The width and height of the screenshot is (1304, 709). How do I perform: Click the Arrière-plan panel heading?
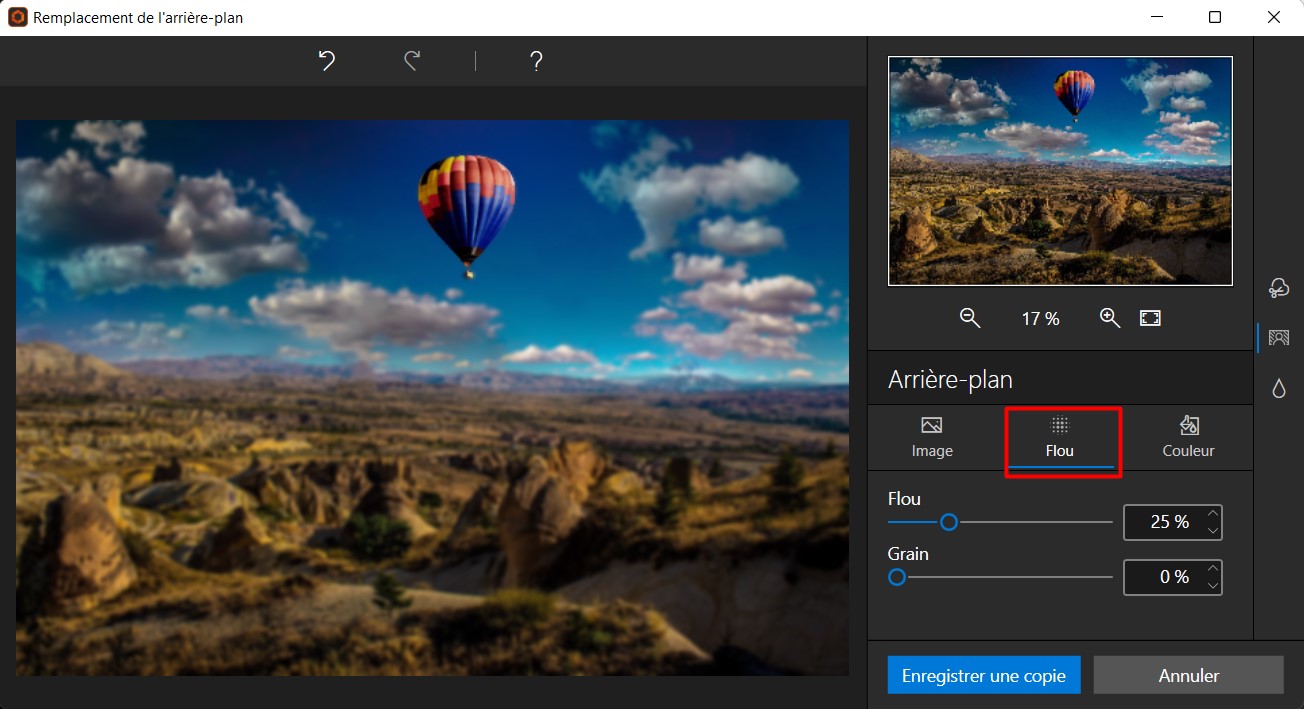pos(950,380)
